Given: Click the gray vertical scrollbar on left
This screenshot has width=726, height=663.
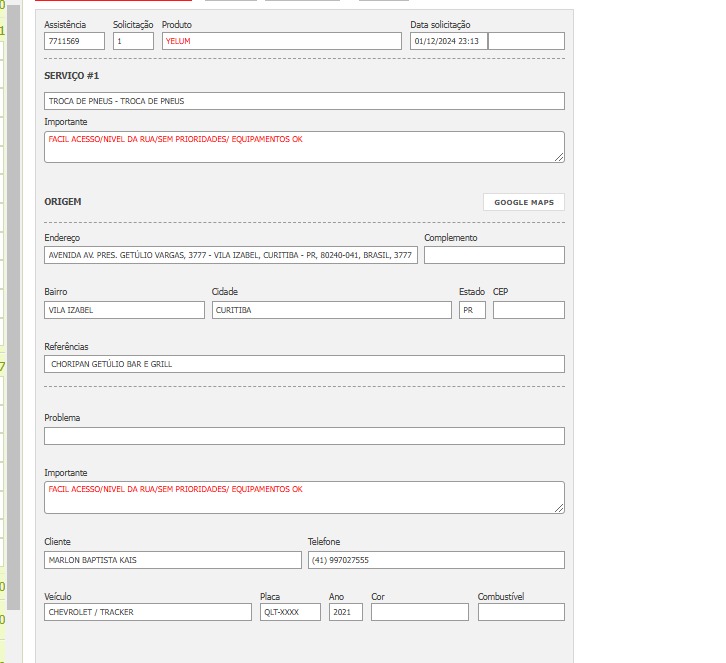Looking at the screenshot, I should [x=14, y=300].
